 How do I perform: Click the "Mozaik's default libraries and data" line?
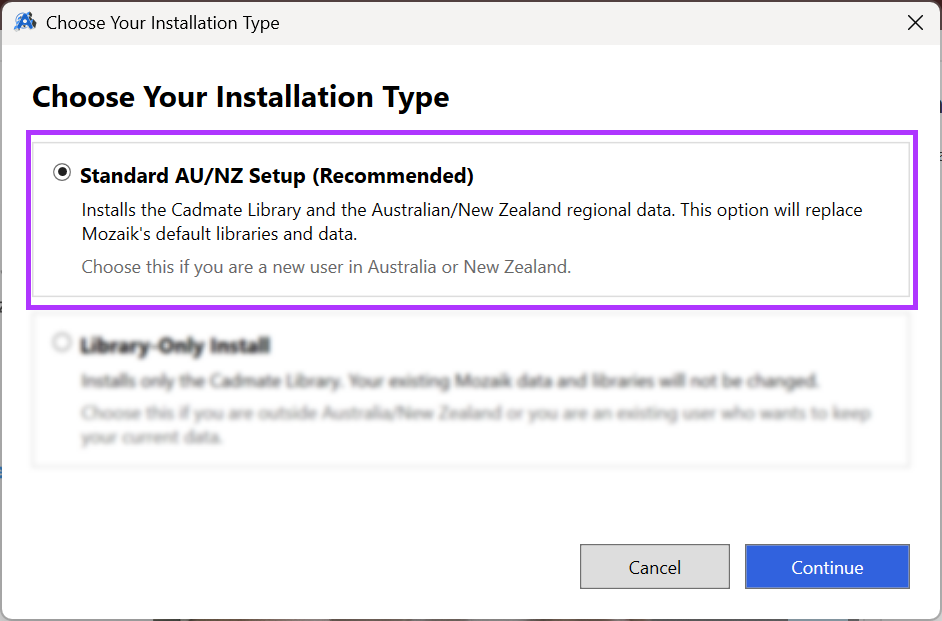tap(218, 235)
